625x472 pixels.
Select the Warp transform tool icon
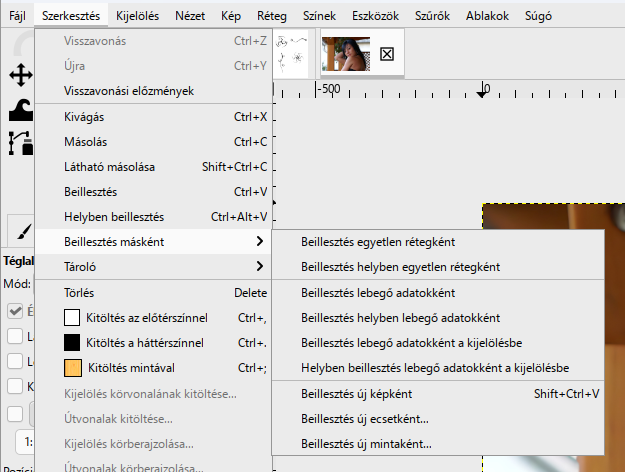coord(21,110)
